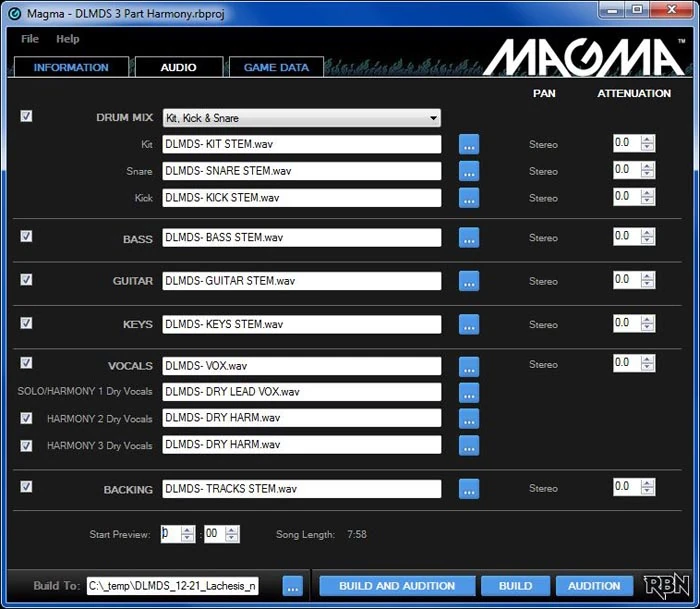Browse for Harmony 3 dry vocals file

coord(469,445)
